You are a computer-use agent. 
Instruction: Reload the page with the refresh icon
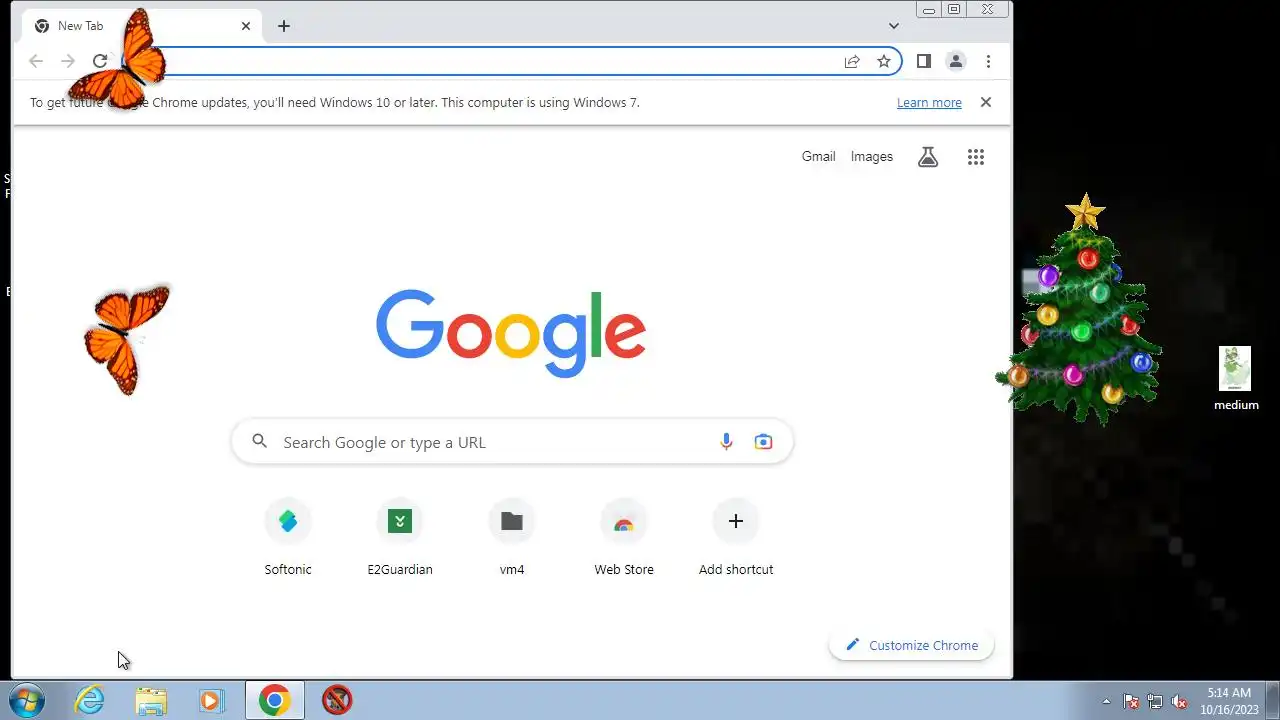[x=100, y=61]
